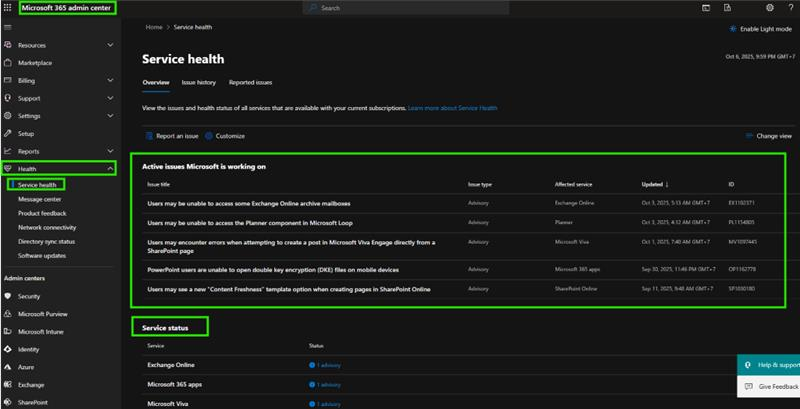
Task: Go to Home breadcrumb
Action: click(x=154, y=28)
